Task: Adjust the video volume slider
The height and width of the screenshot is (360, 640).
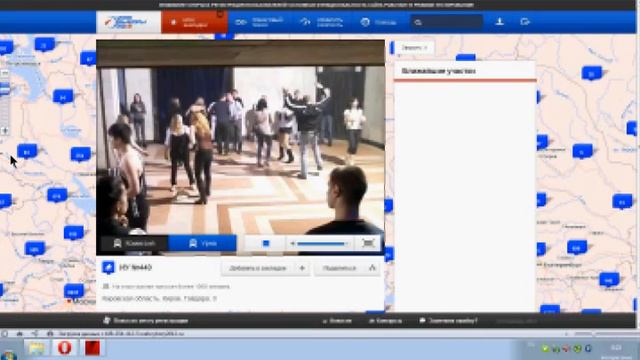Action: coord(322,244)
